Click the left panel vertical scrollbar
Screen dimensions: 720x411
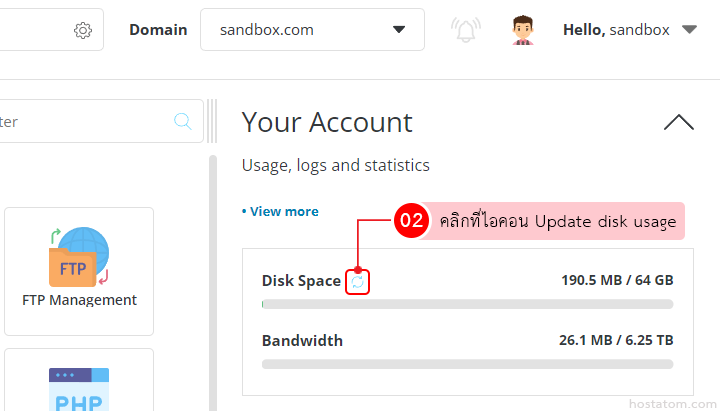pos(212,280)
